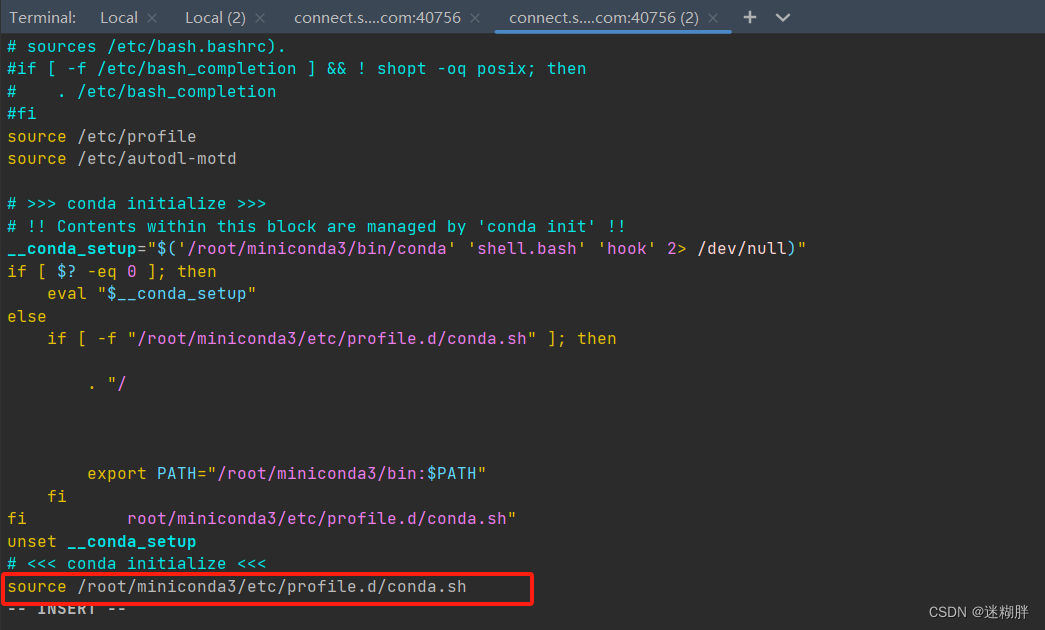1045x630 pixels.
Task: Switch to the Local (2) terminal tab
Action: point(215,18)
